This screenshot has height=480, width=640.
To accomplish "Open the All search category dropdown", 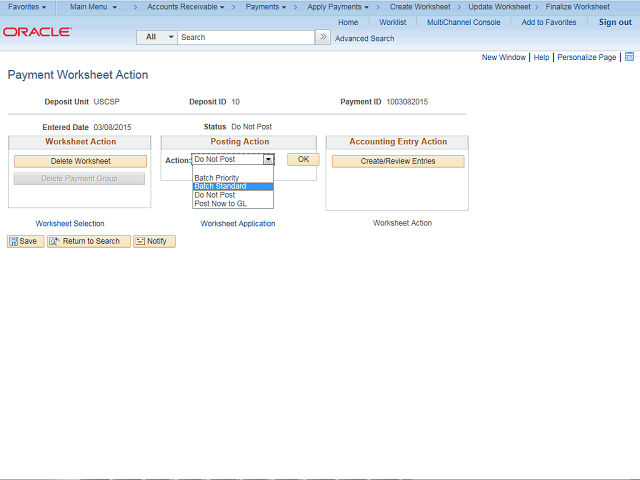I will [x=157, y=37].
